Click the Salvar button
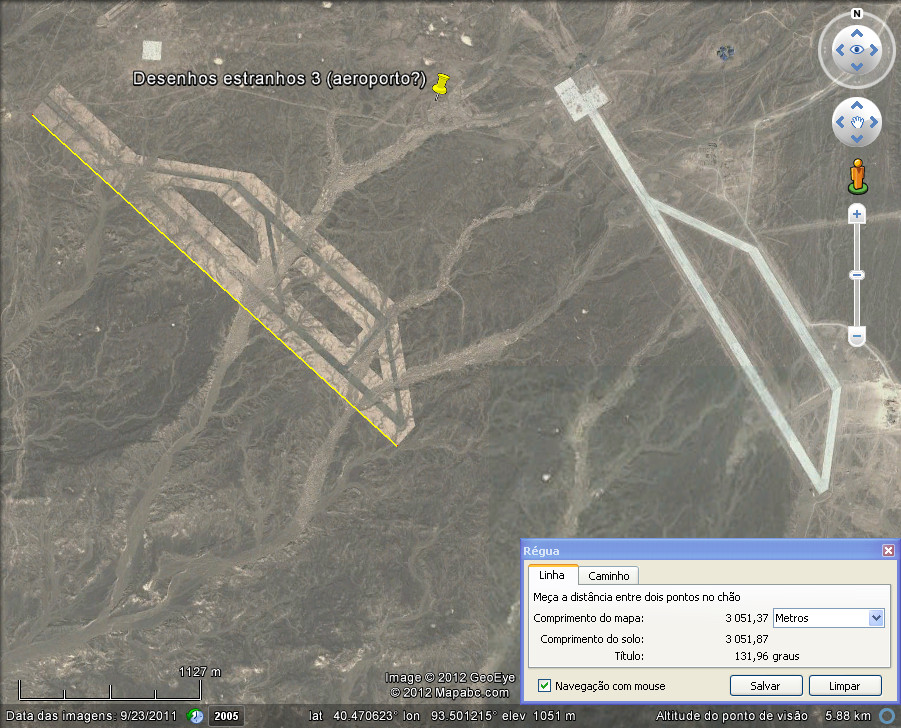The image size is (901, 728). (765, 686)
